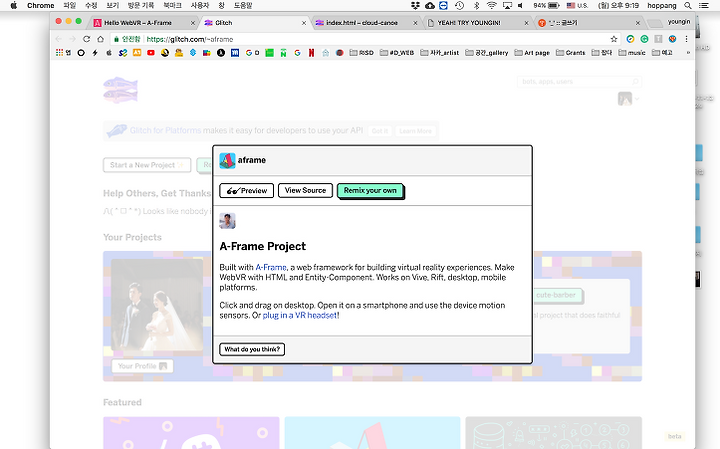Open the user avatar dropdown on Glitch
The height and width of the screenshot is (449, 720).
coord(628,99)
